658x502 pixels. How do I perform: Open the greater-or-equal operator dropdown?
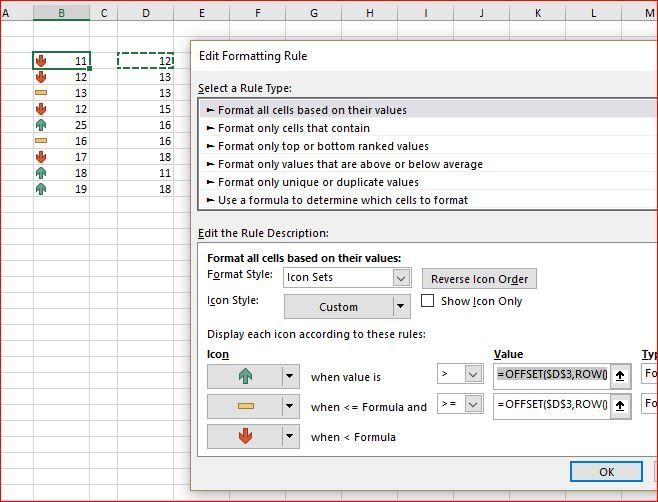click(473, 404)
